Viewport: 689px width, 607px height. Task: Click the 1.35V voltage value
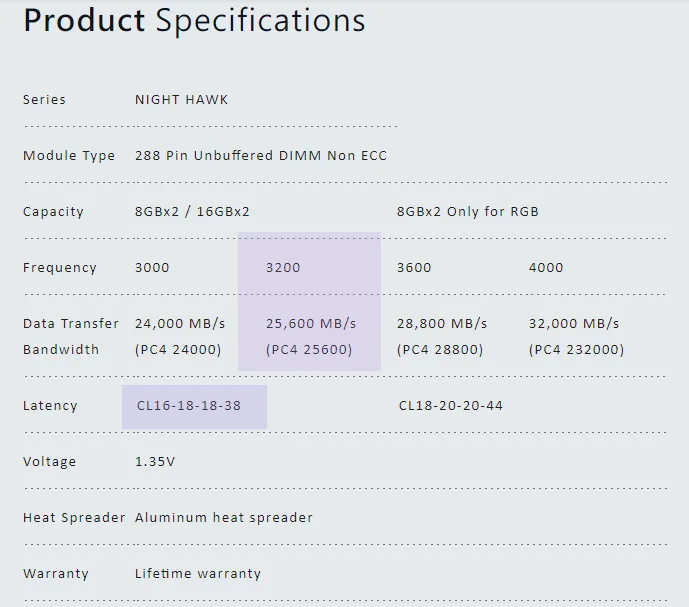coord(155,462)
